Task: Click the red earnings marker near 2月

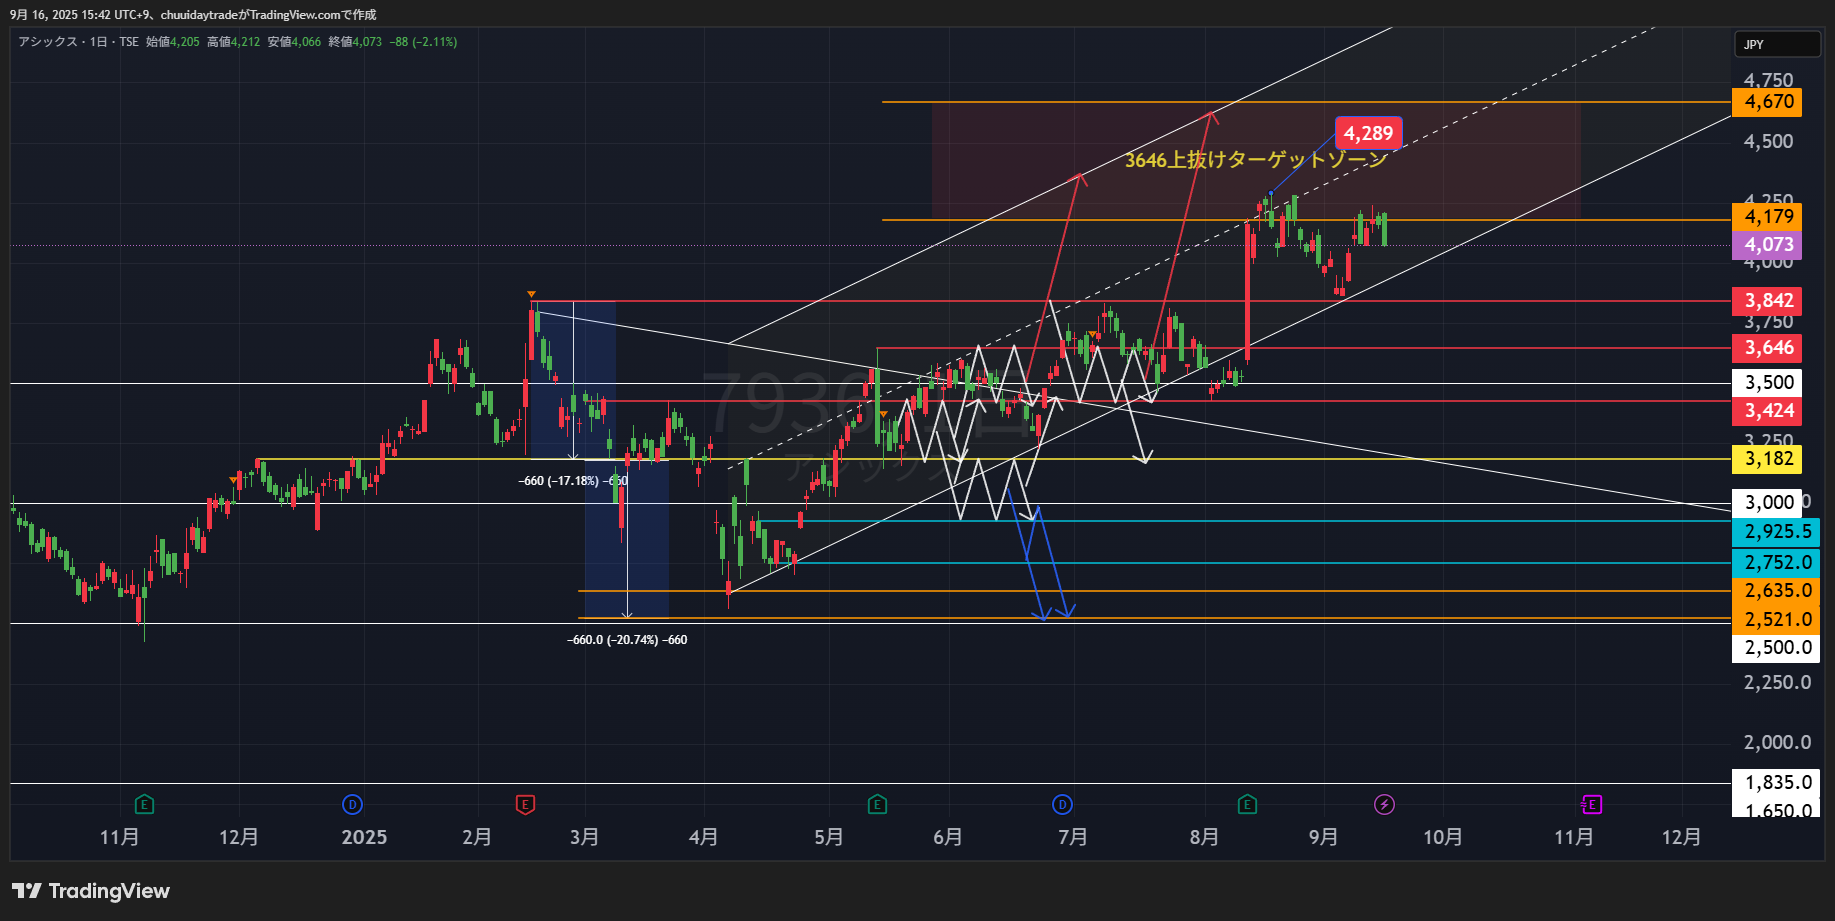Action: (525, 804)
